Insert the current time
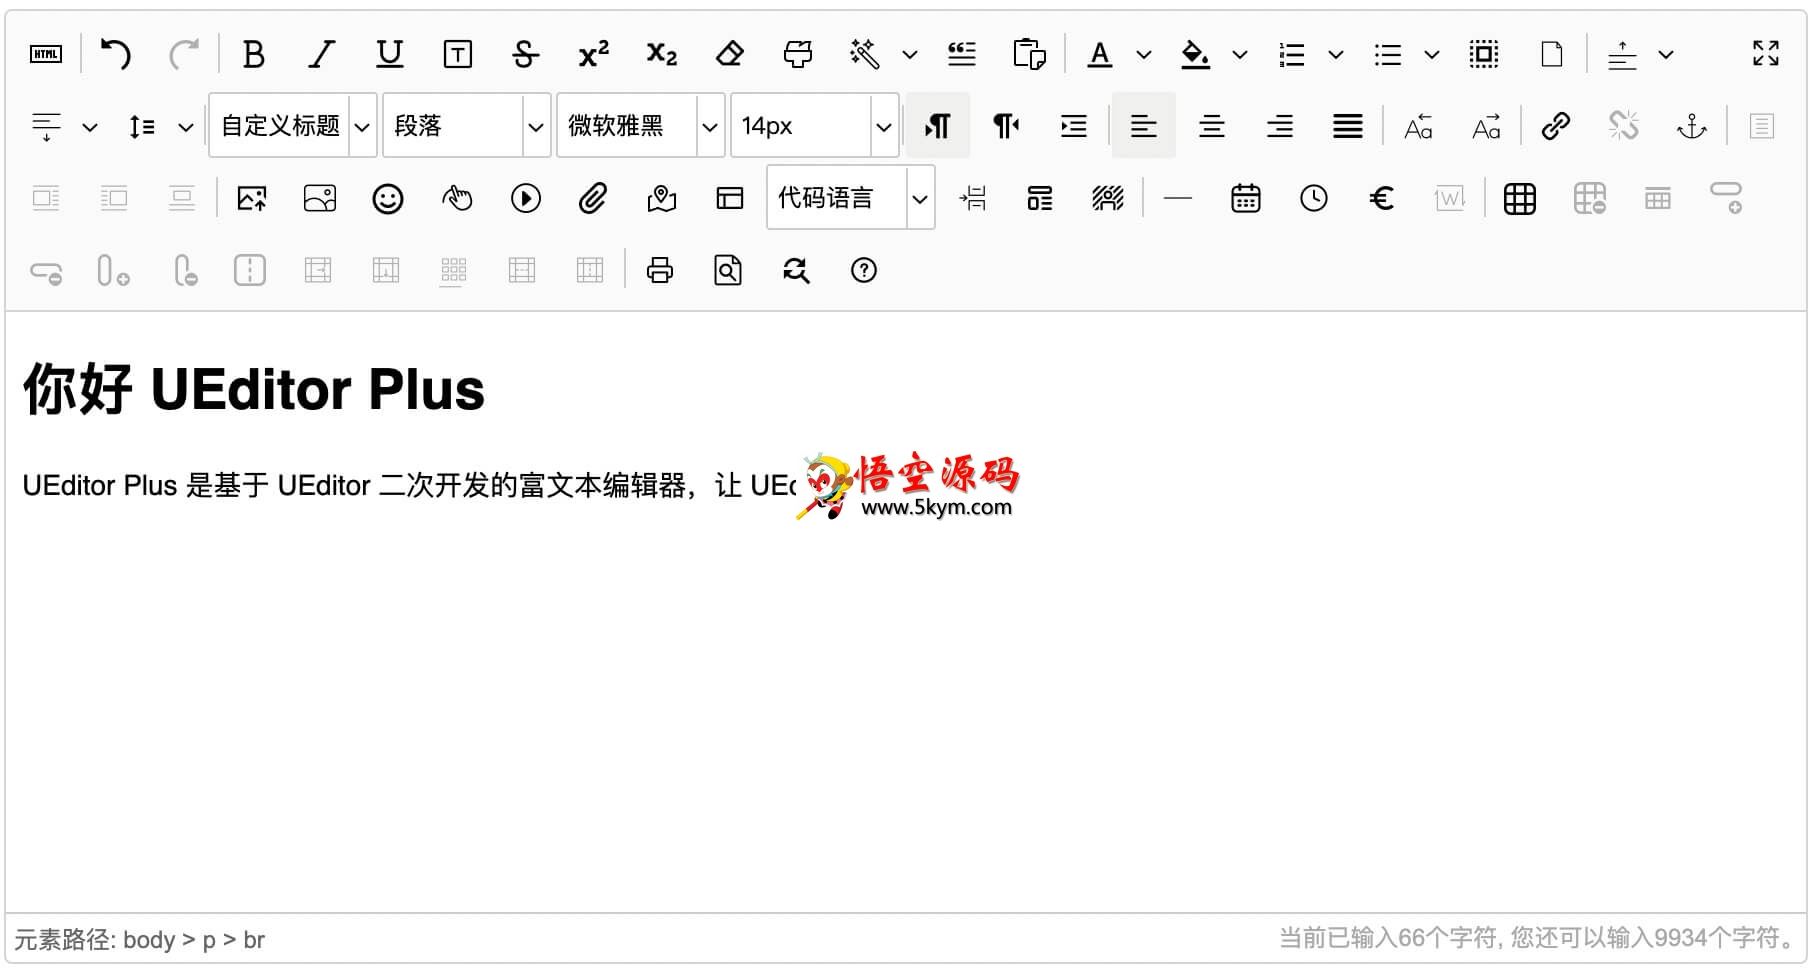Screen dimensions: 1816x972 coord(1314,198)
